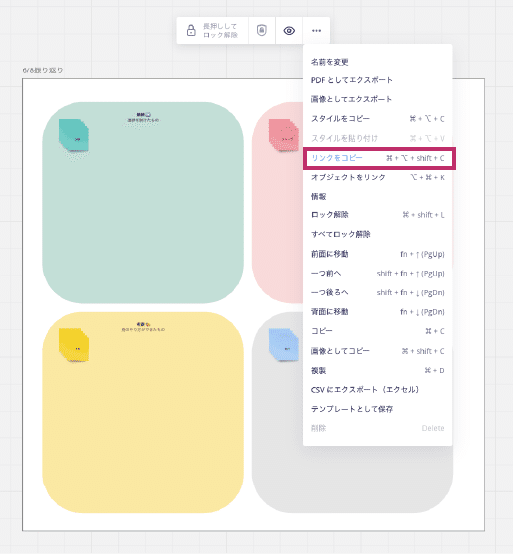This screenshot has width=513, height=554.
Task: Click the 長押ししてロック解除 label
Action: tap(220, 31)
